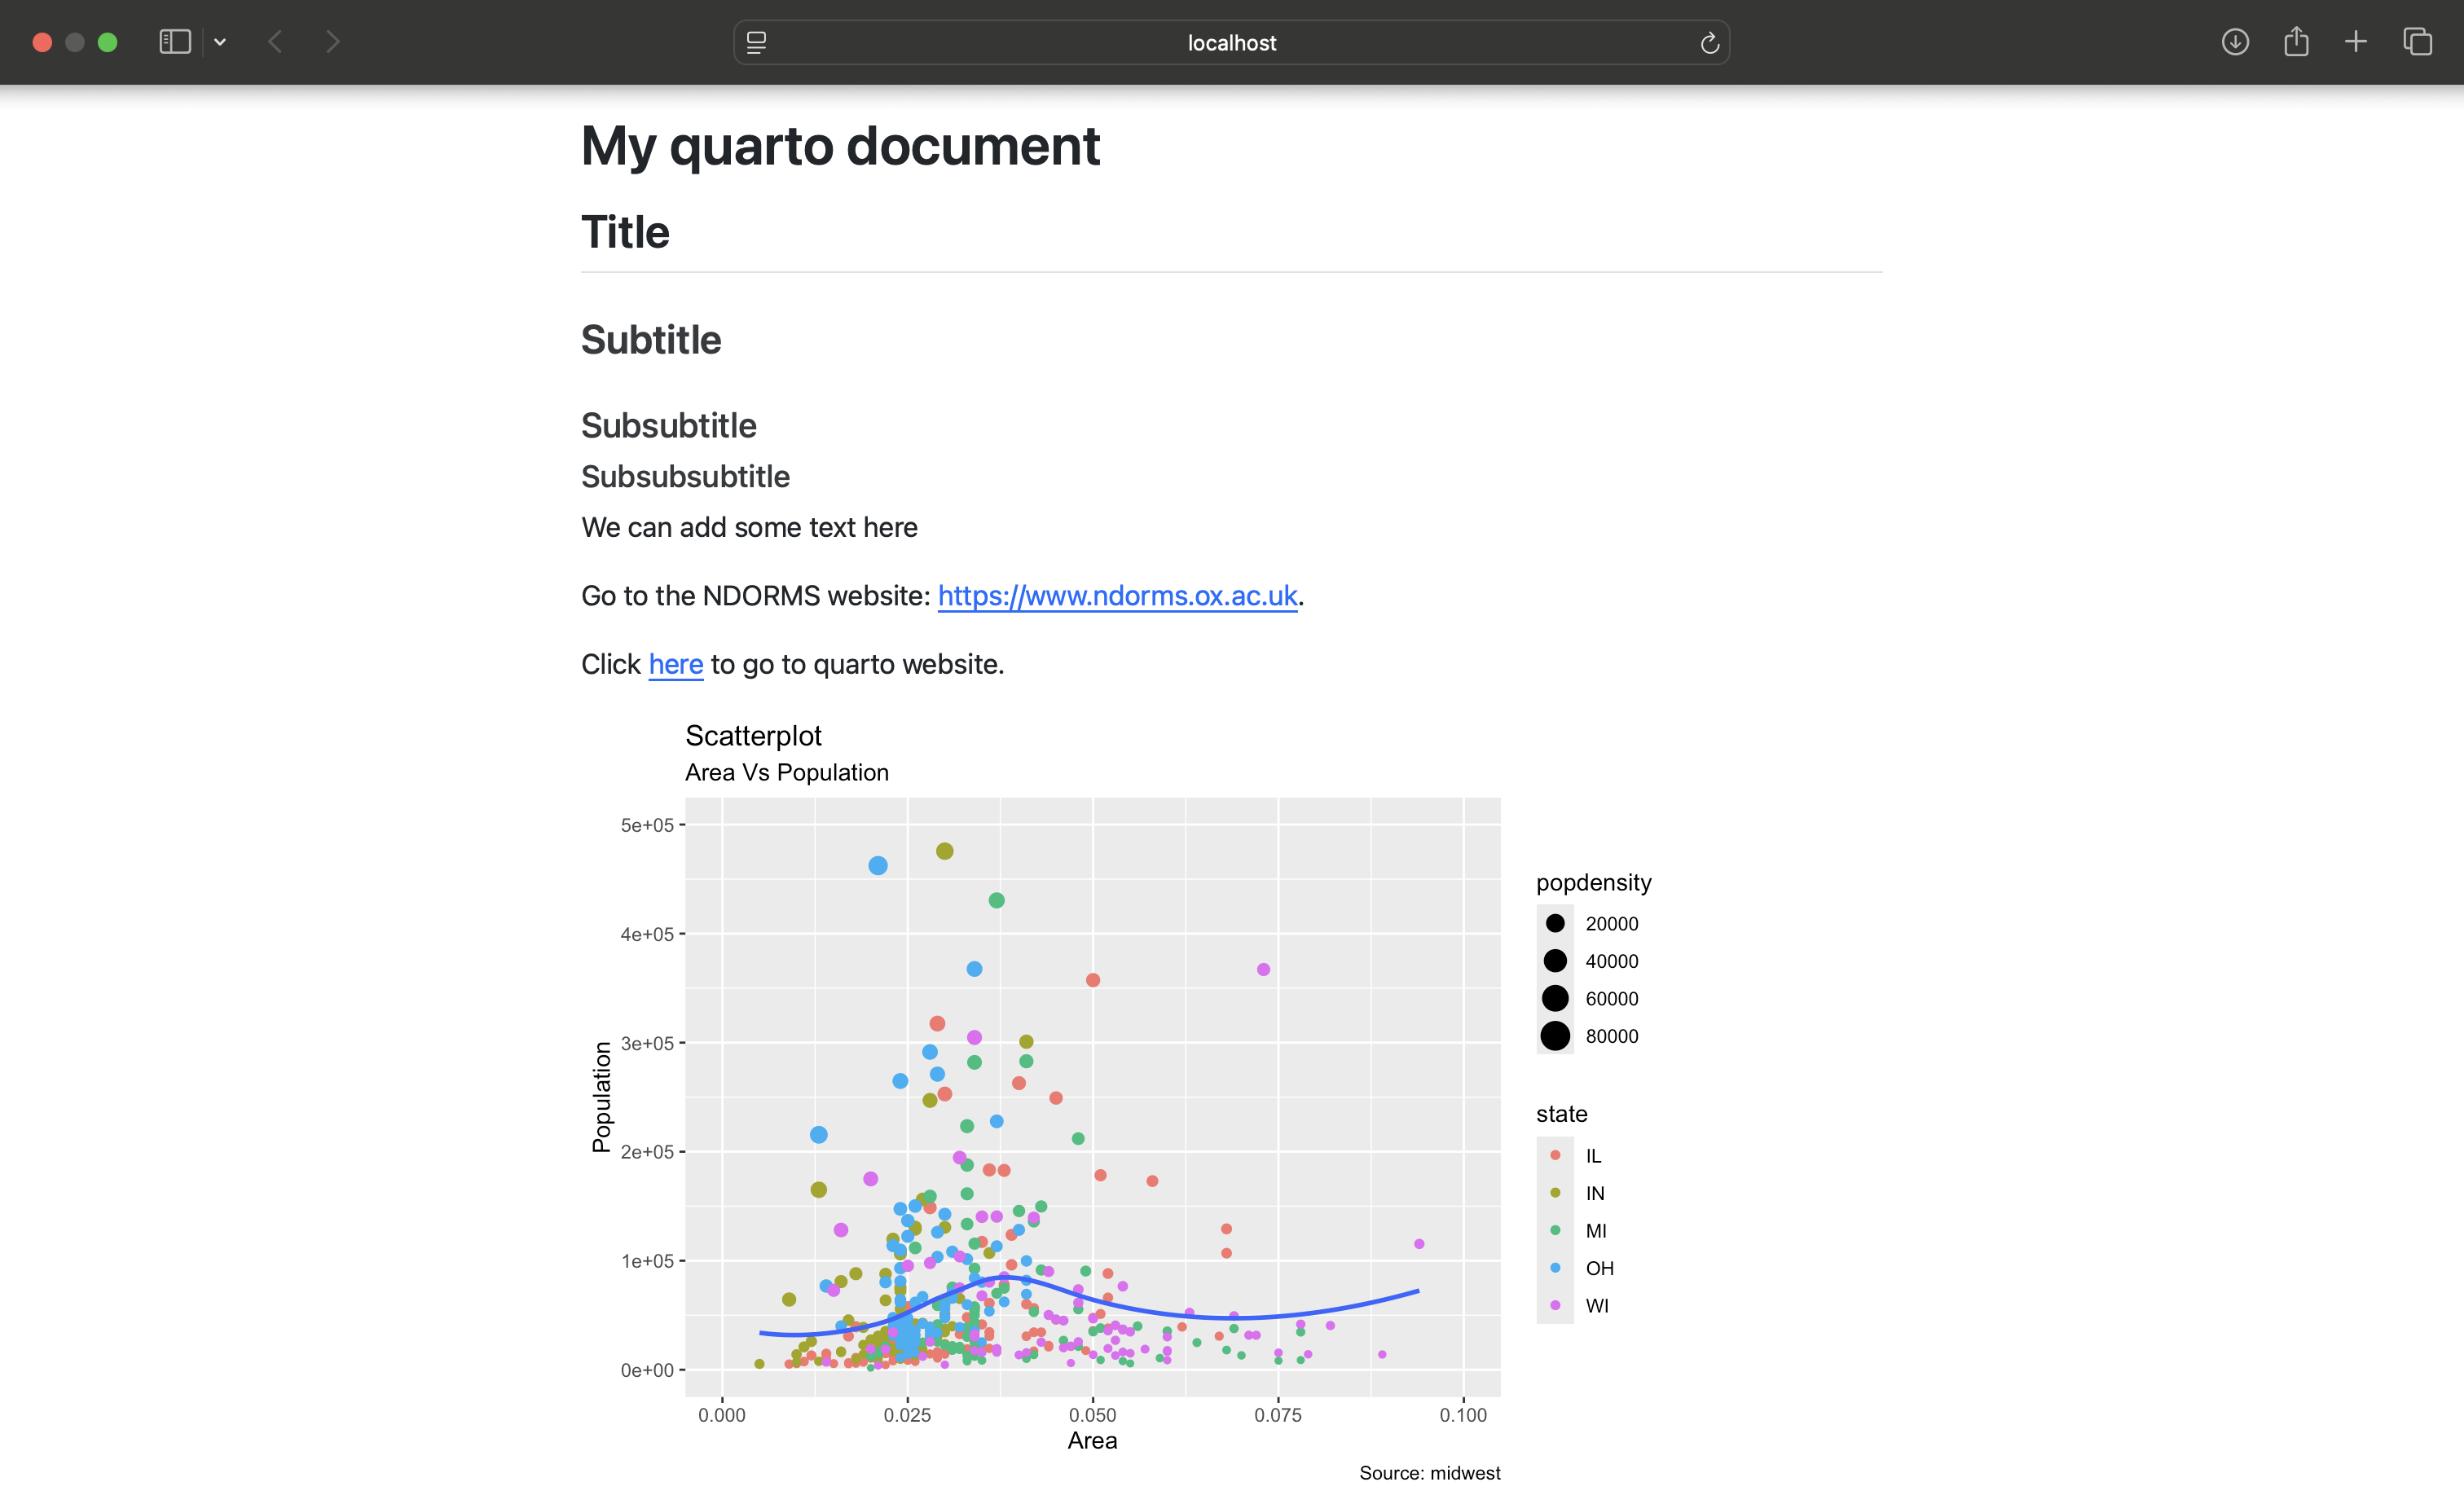This screenshot has height=1504, width=2464.
Task: Open the page settings icon in address bar
Action: (757, 42)
